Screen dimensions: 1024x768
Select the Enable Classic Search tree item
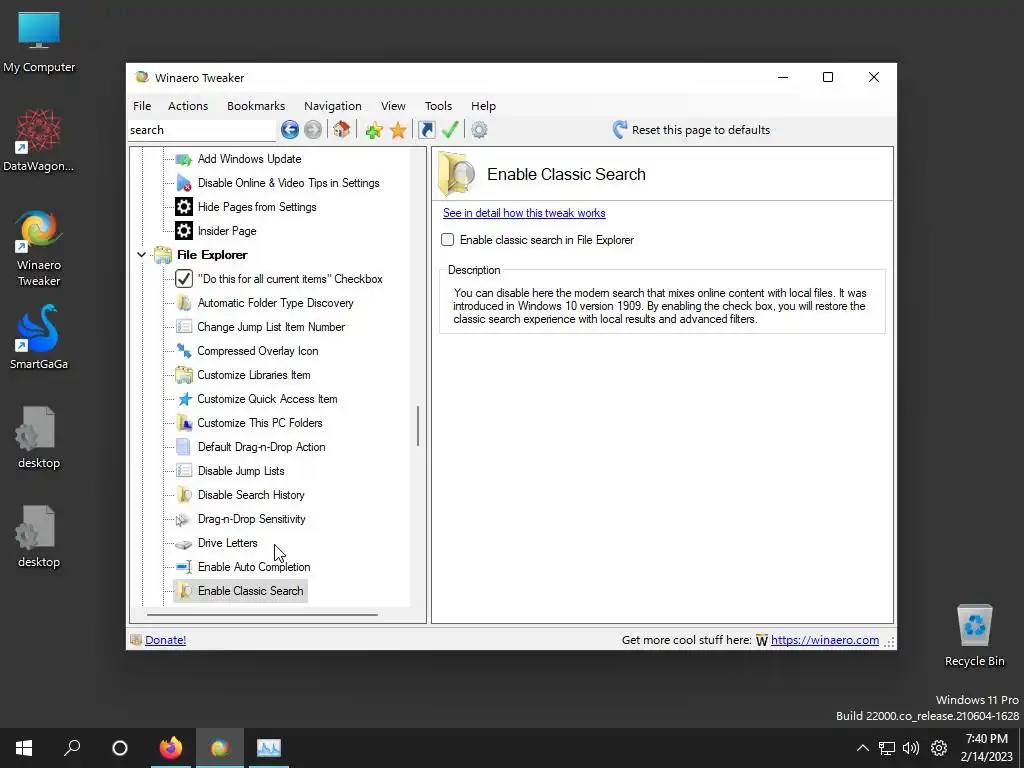coord(240,591)
